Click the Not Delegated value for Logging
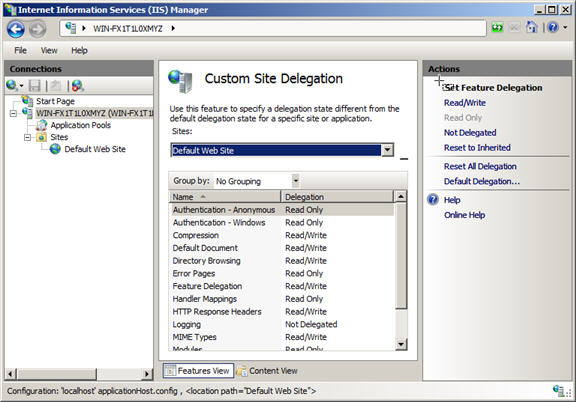This screenshot has height=402, width=576. tap(311, 324)
